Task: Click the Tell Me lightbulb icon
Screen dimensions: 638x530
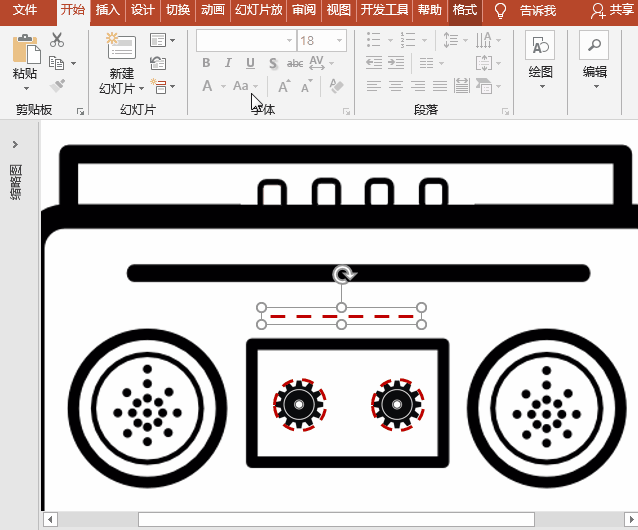Action: (x=501, y=11)
